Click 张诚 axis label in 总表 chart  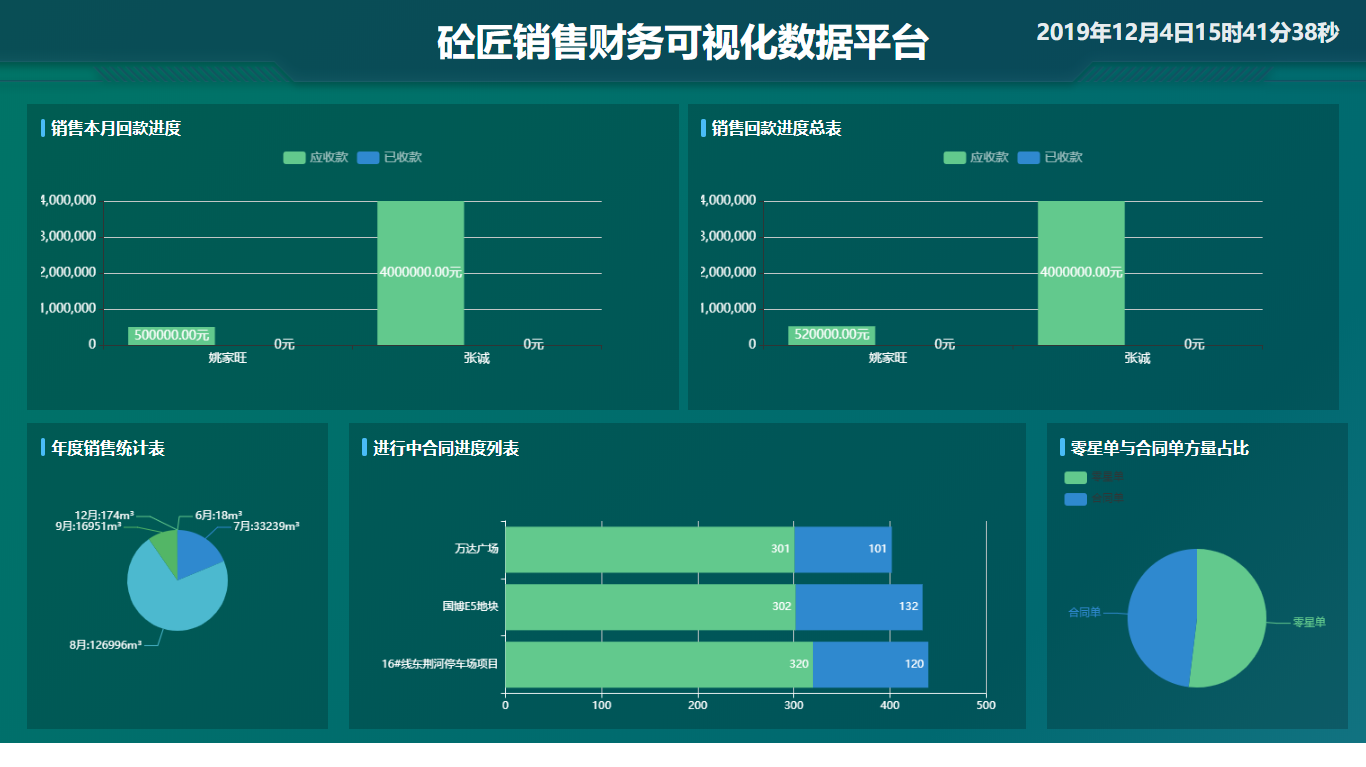click(x=1137, y=358)
